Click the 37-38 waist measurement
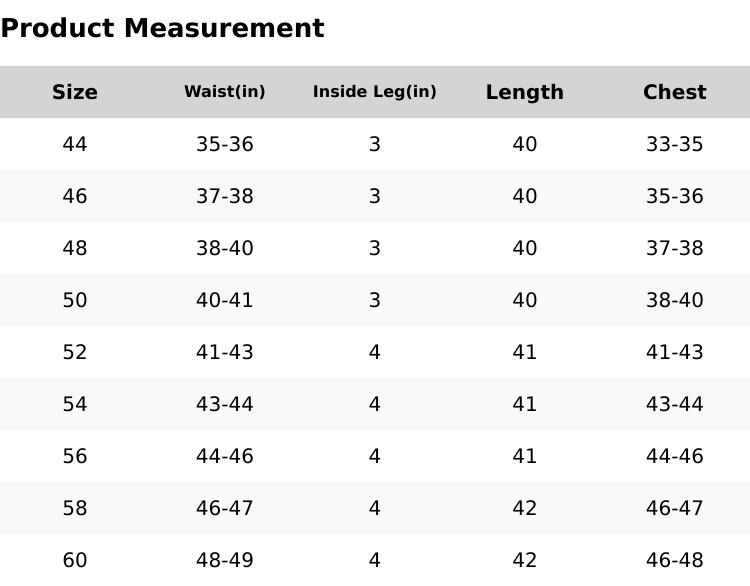The width and height of the screenshot is (750, 586). coord(225,196)
